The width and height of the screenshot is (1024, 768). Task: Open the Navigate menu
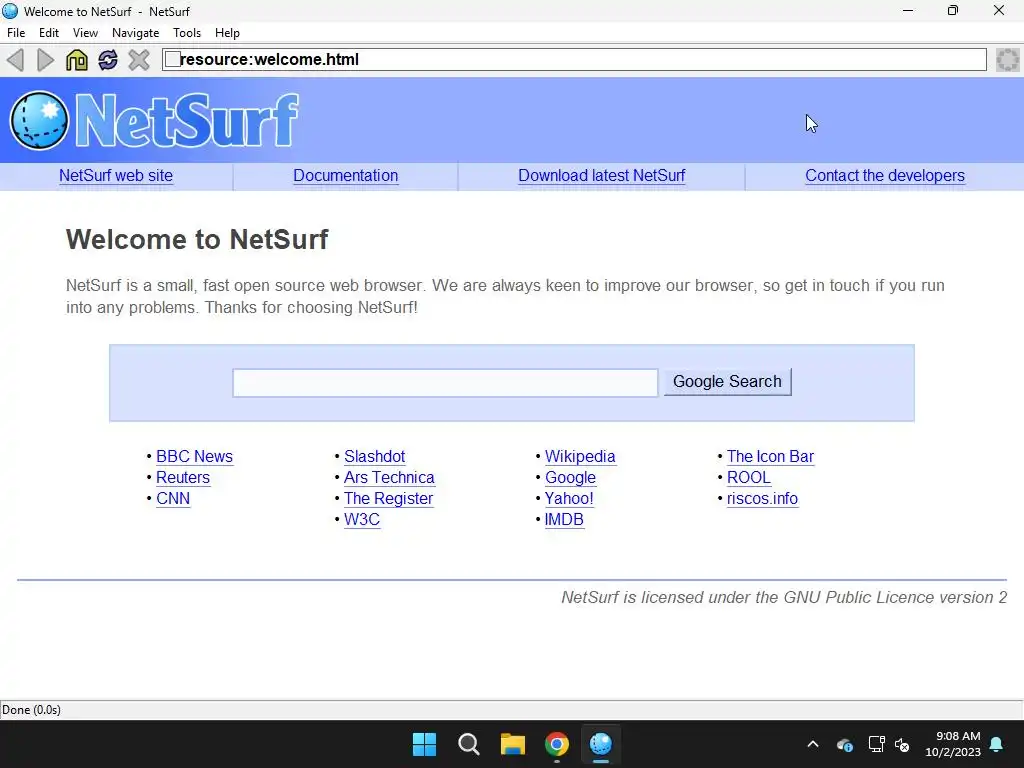(136, 33)
